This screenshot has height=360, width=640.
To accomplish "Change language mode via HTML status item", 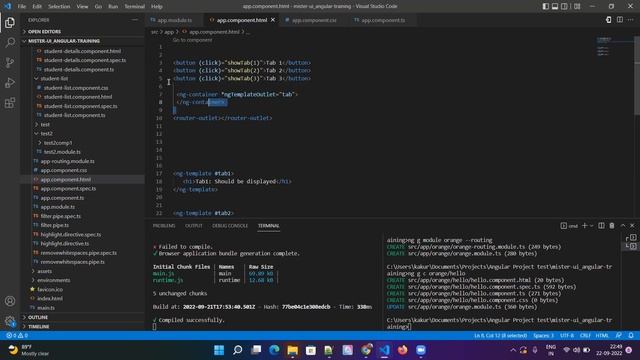I will pos(602,336).
